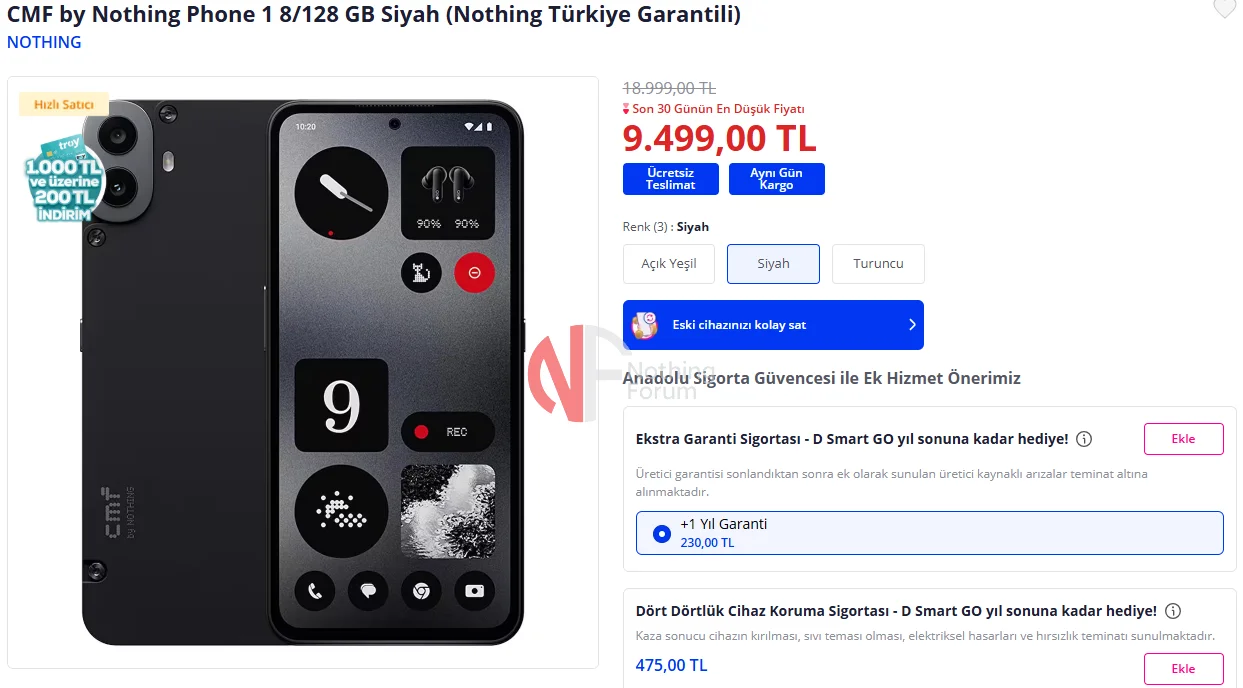The width and height of the screenshot is (1243, 688).
Task: Click the Ücretsiz Teslimat tag
Action: click(x=670, y=179)
